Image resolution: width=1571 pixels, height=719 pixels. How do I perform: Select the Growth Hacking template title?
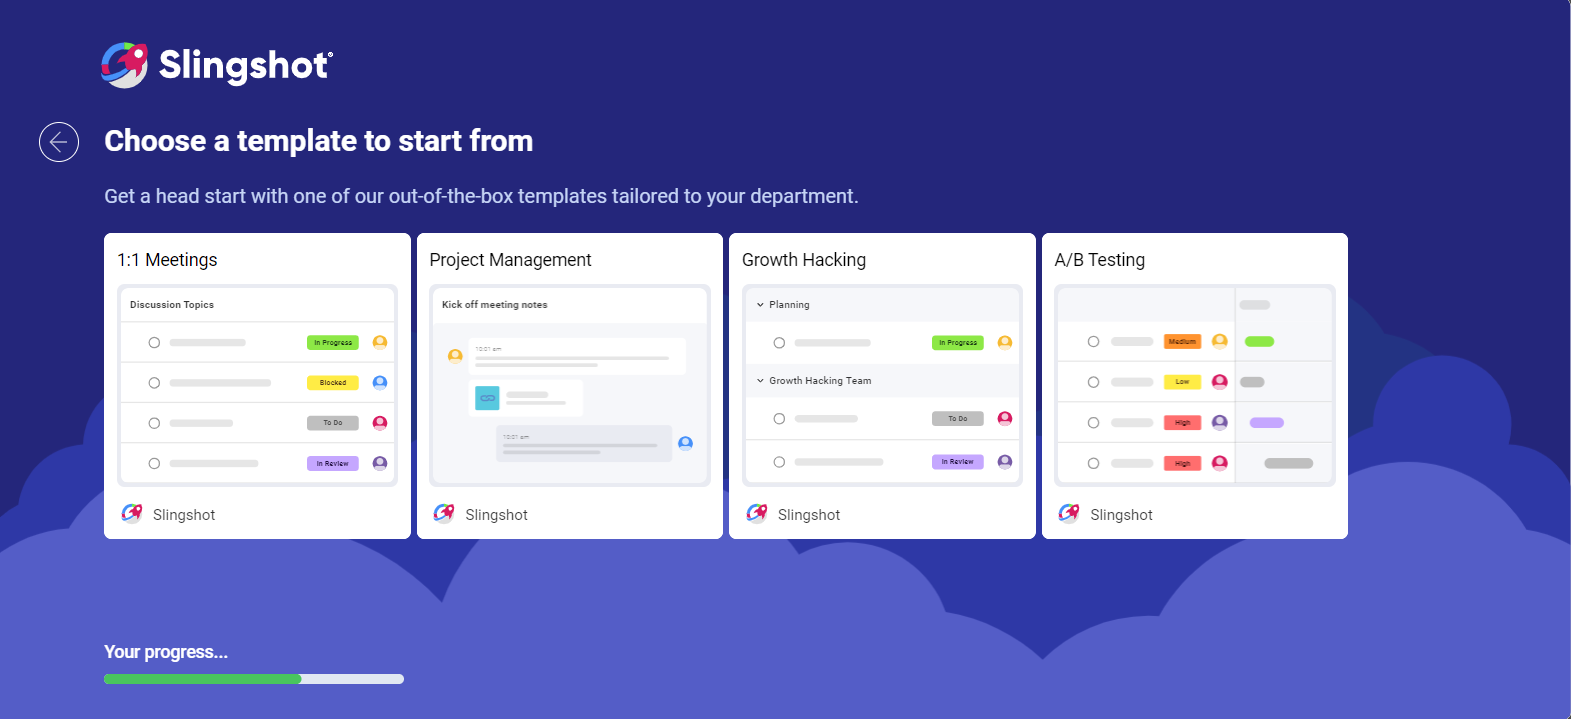pyautogui.click(x=804, y=260)
